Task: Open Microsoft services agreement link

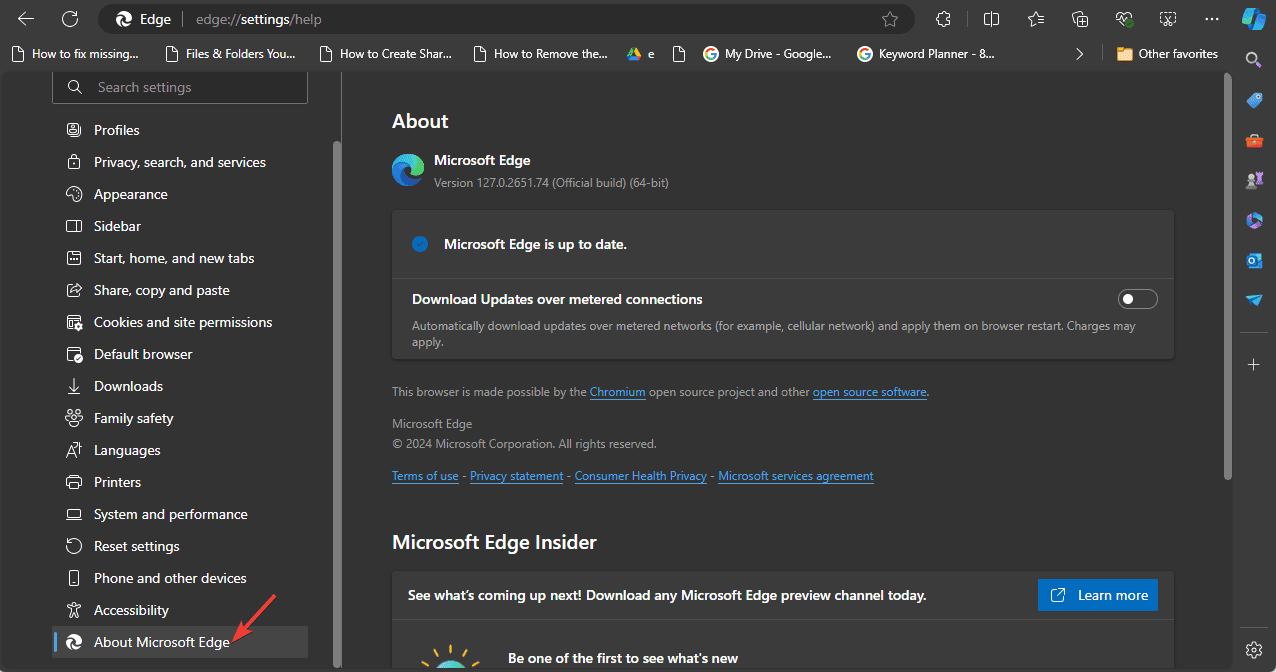Action: click(796, 476)
